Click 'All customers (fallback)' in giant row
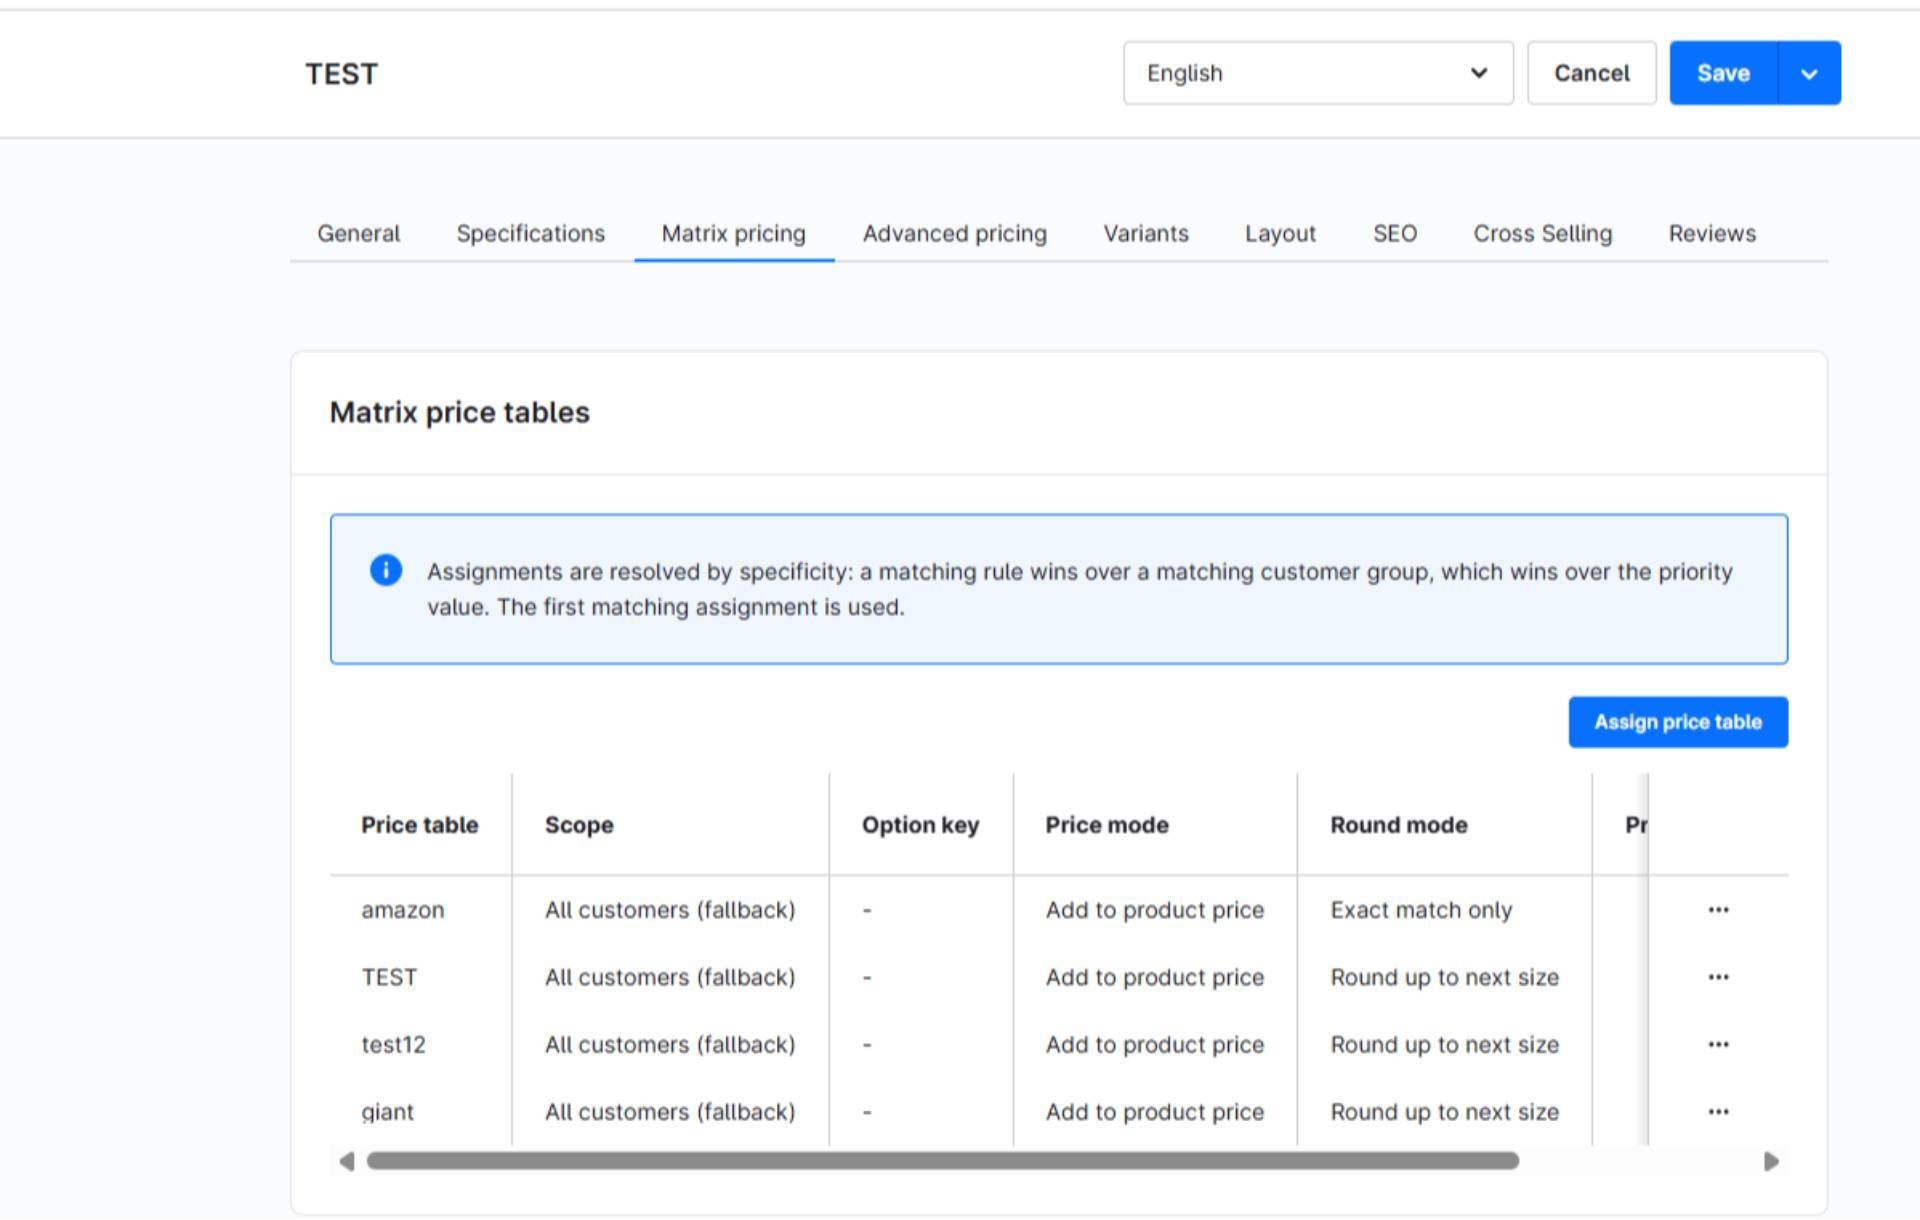 click(x=670, y=1111)
